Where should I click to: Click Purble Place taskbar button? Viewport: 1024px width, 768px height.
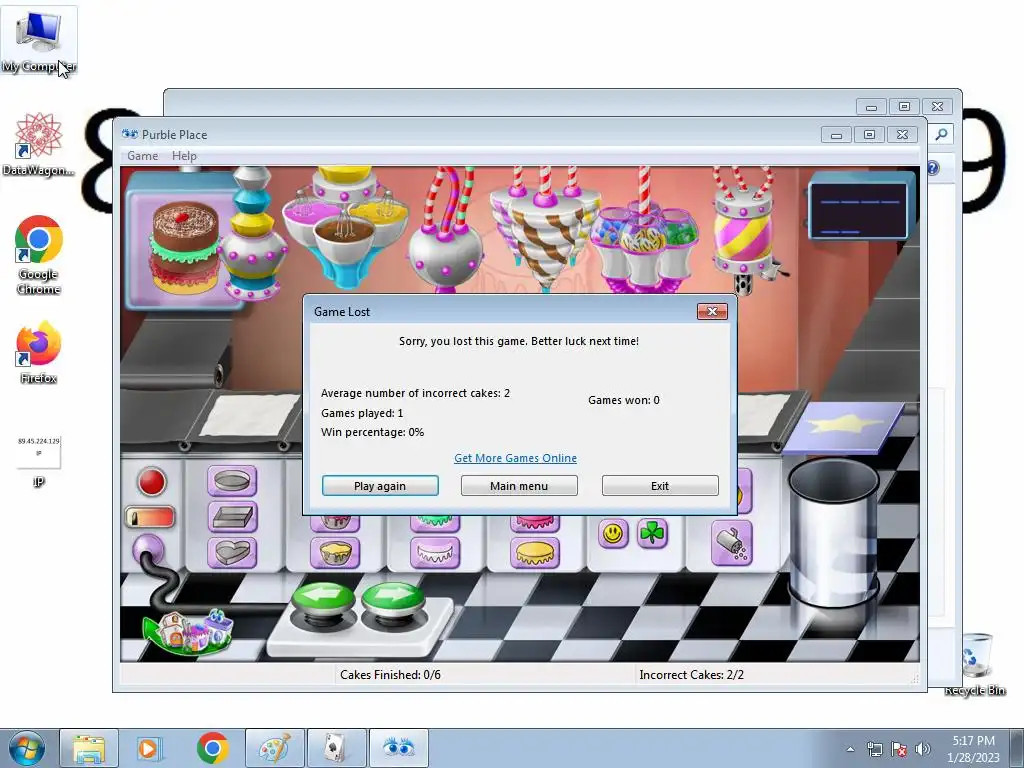coord(399,748)
